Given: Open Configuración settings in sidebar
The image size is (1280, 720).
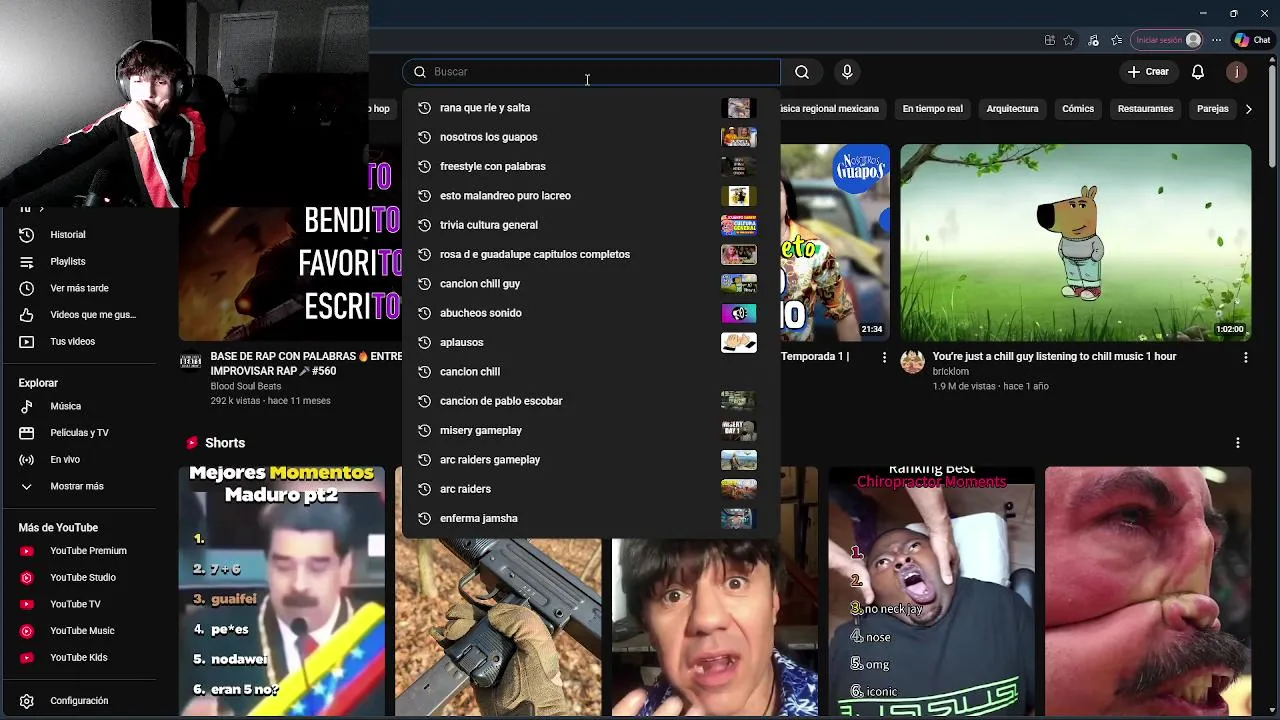Looking at the screenshot, I should click(x=77, y=701).
